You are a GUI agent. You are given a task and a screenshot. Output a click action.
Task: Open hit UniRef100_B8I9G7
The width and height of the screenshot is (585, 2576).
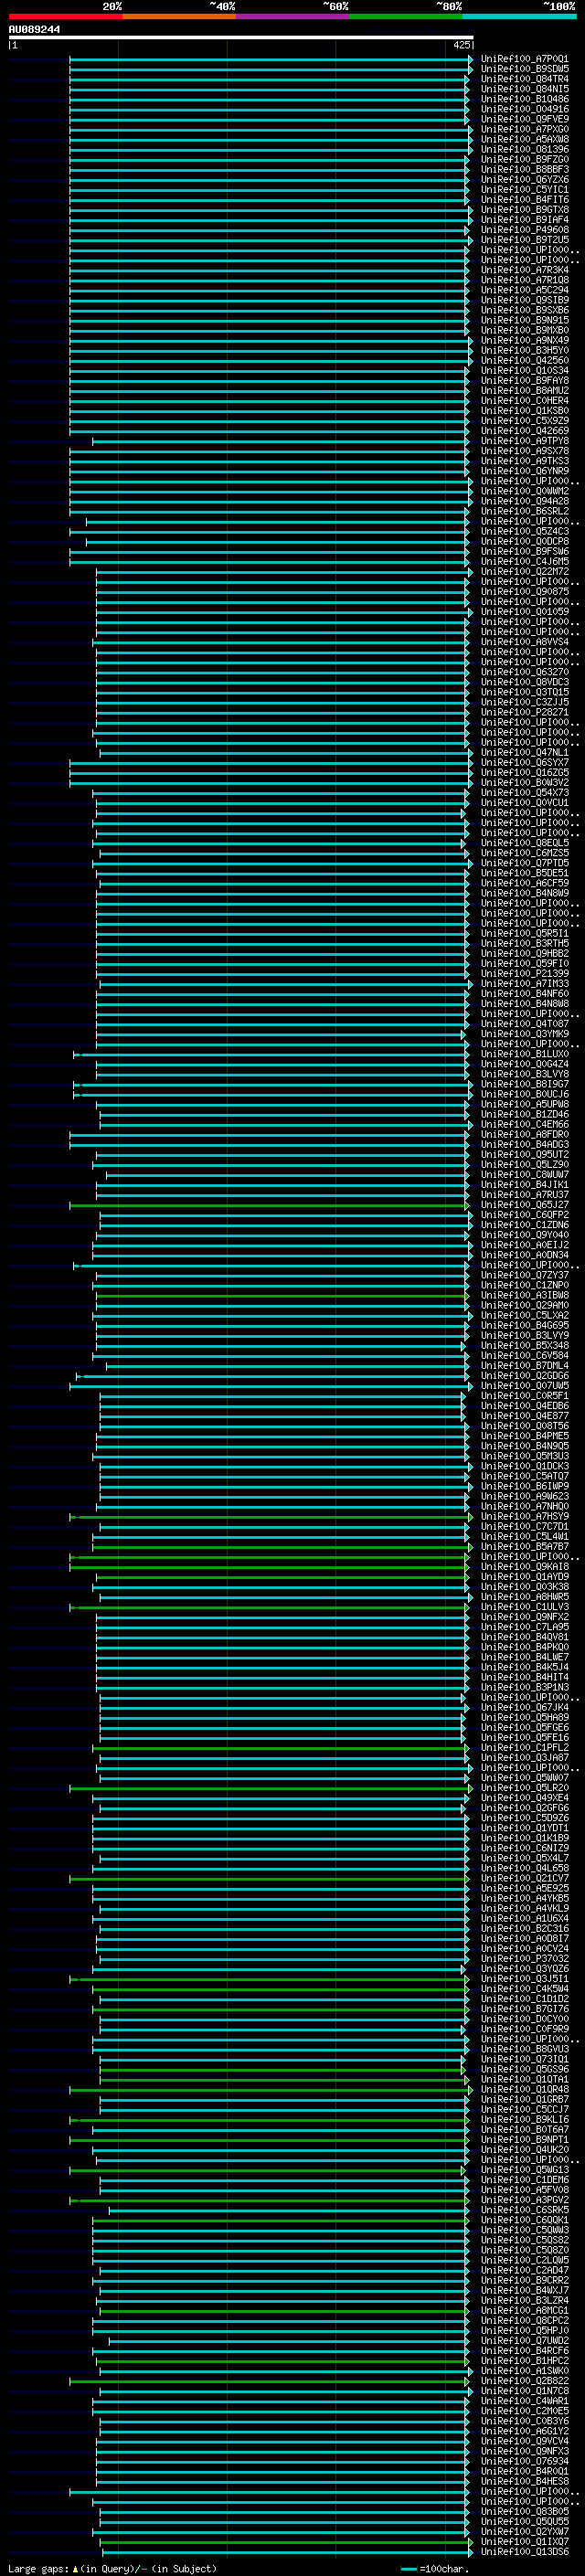[524, 1084]
